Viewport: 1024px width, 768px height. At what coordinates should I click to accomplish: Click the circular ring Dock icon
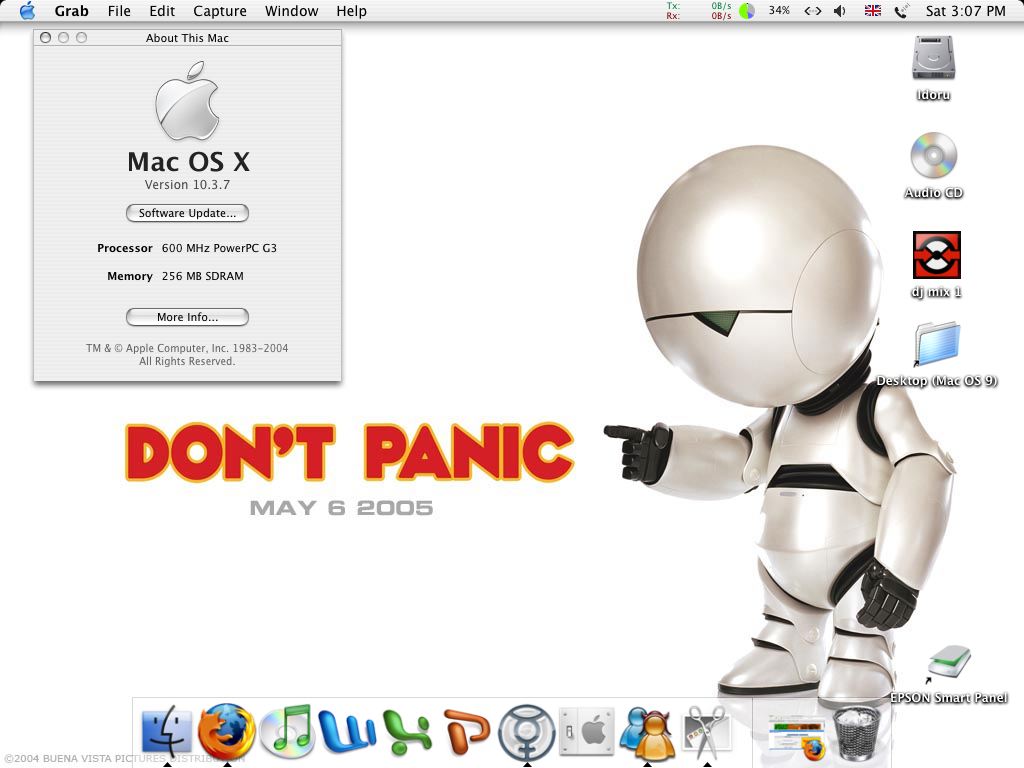point(526,733)
